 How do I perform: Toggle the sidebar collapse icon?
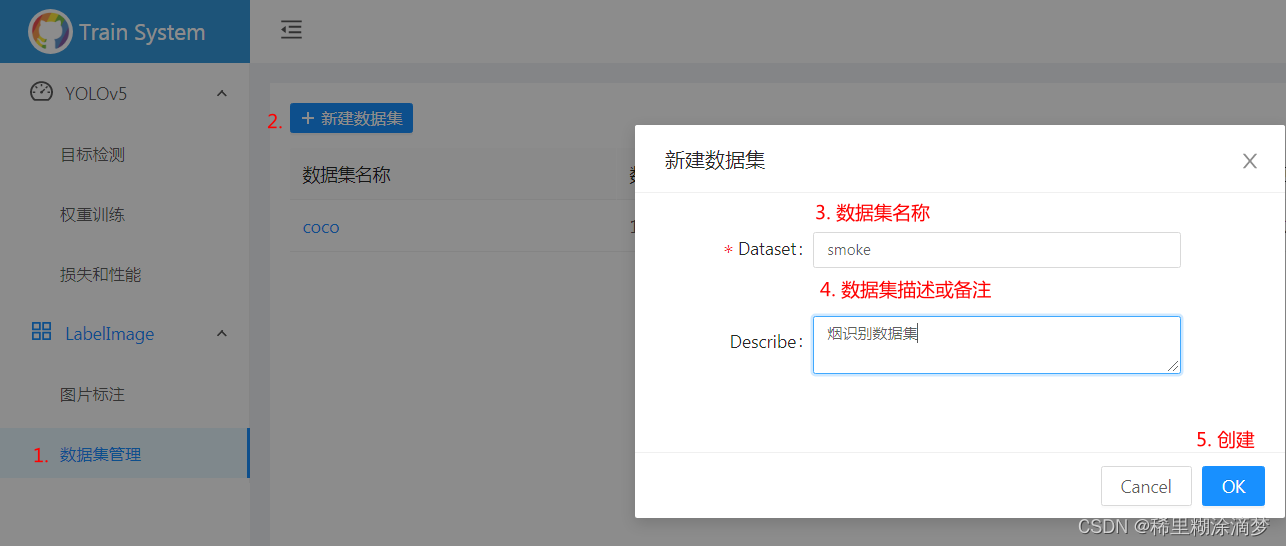[x=291, y=30]
